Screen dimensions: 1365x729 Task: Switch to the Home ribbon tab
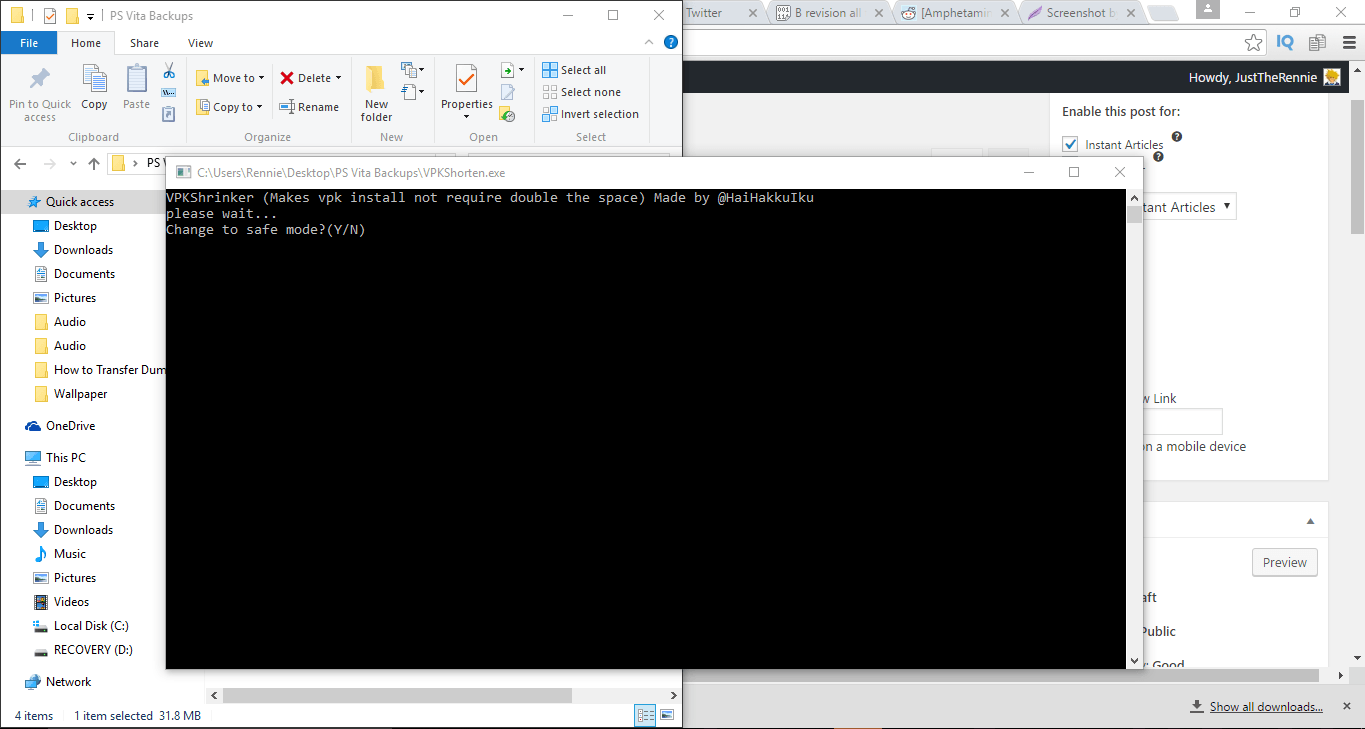(86, 43)
